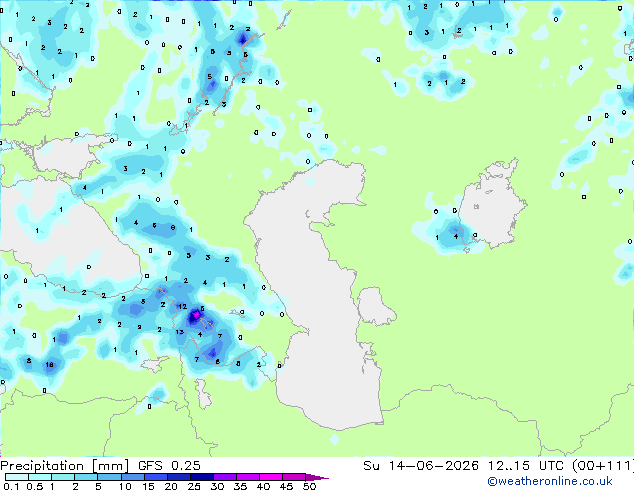Click the 1–2 mm legend color swatch
Viewport: 634px width, 490px height.
click(63, 477)
